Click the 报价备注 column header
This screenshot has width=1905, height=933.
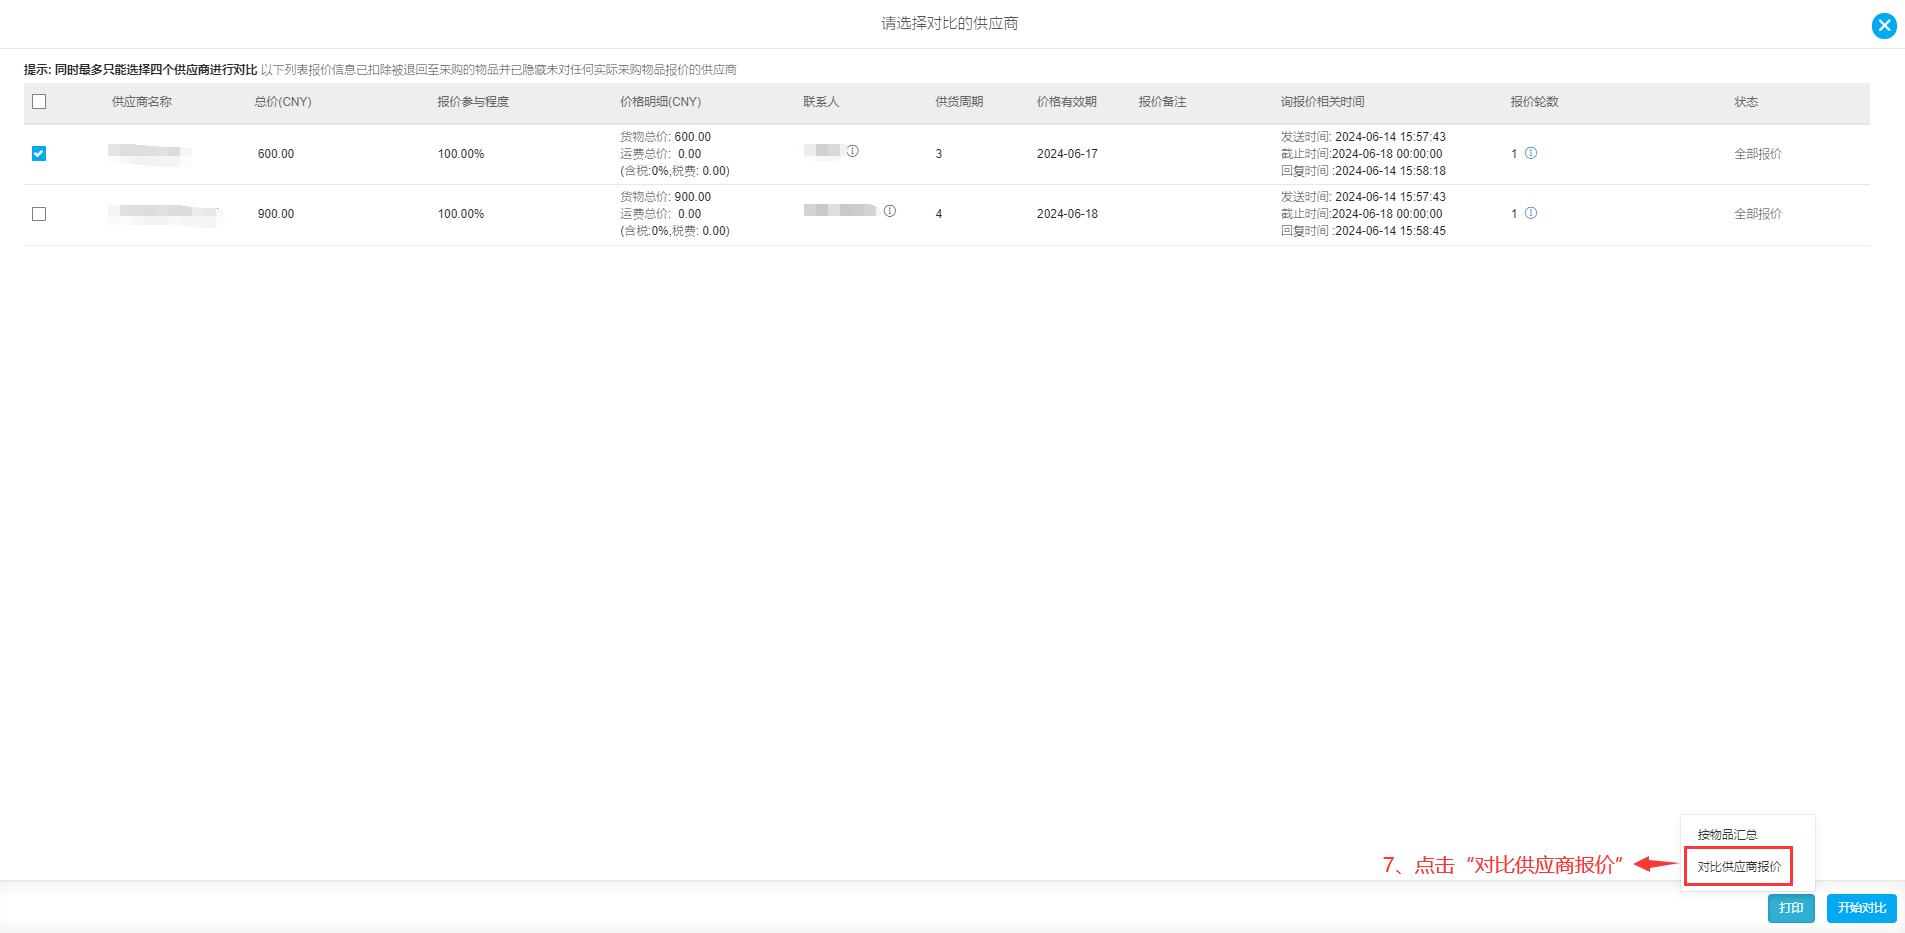coord(1162,102)
